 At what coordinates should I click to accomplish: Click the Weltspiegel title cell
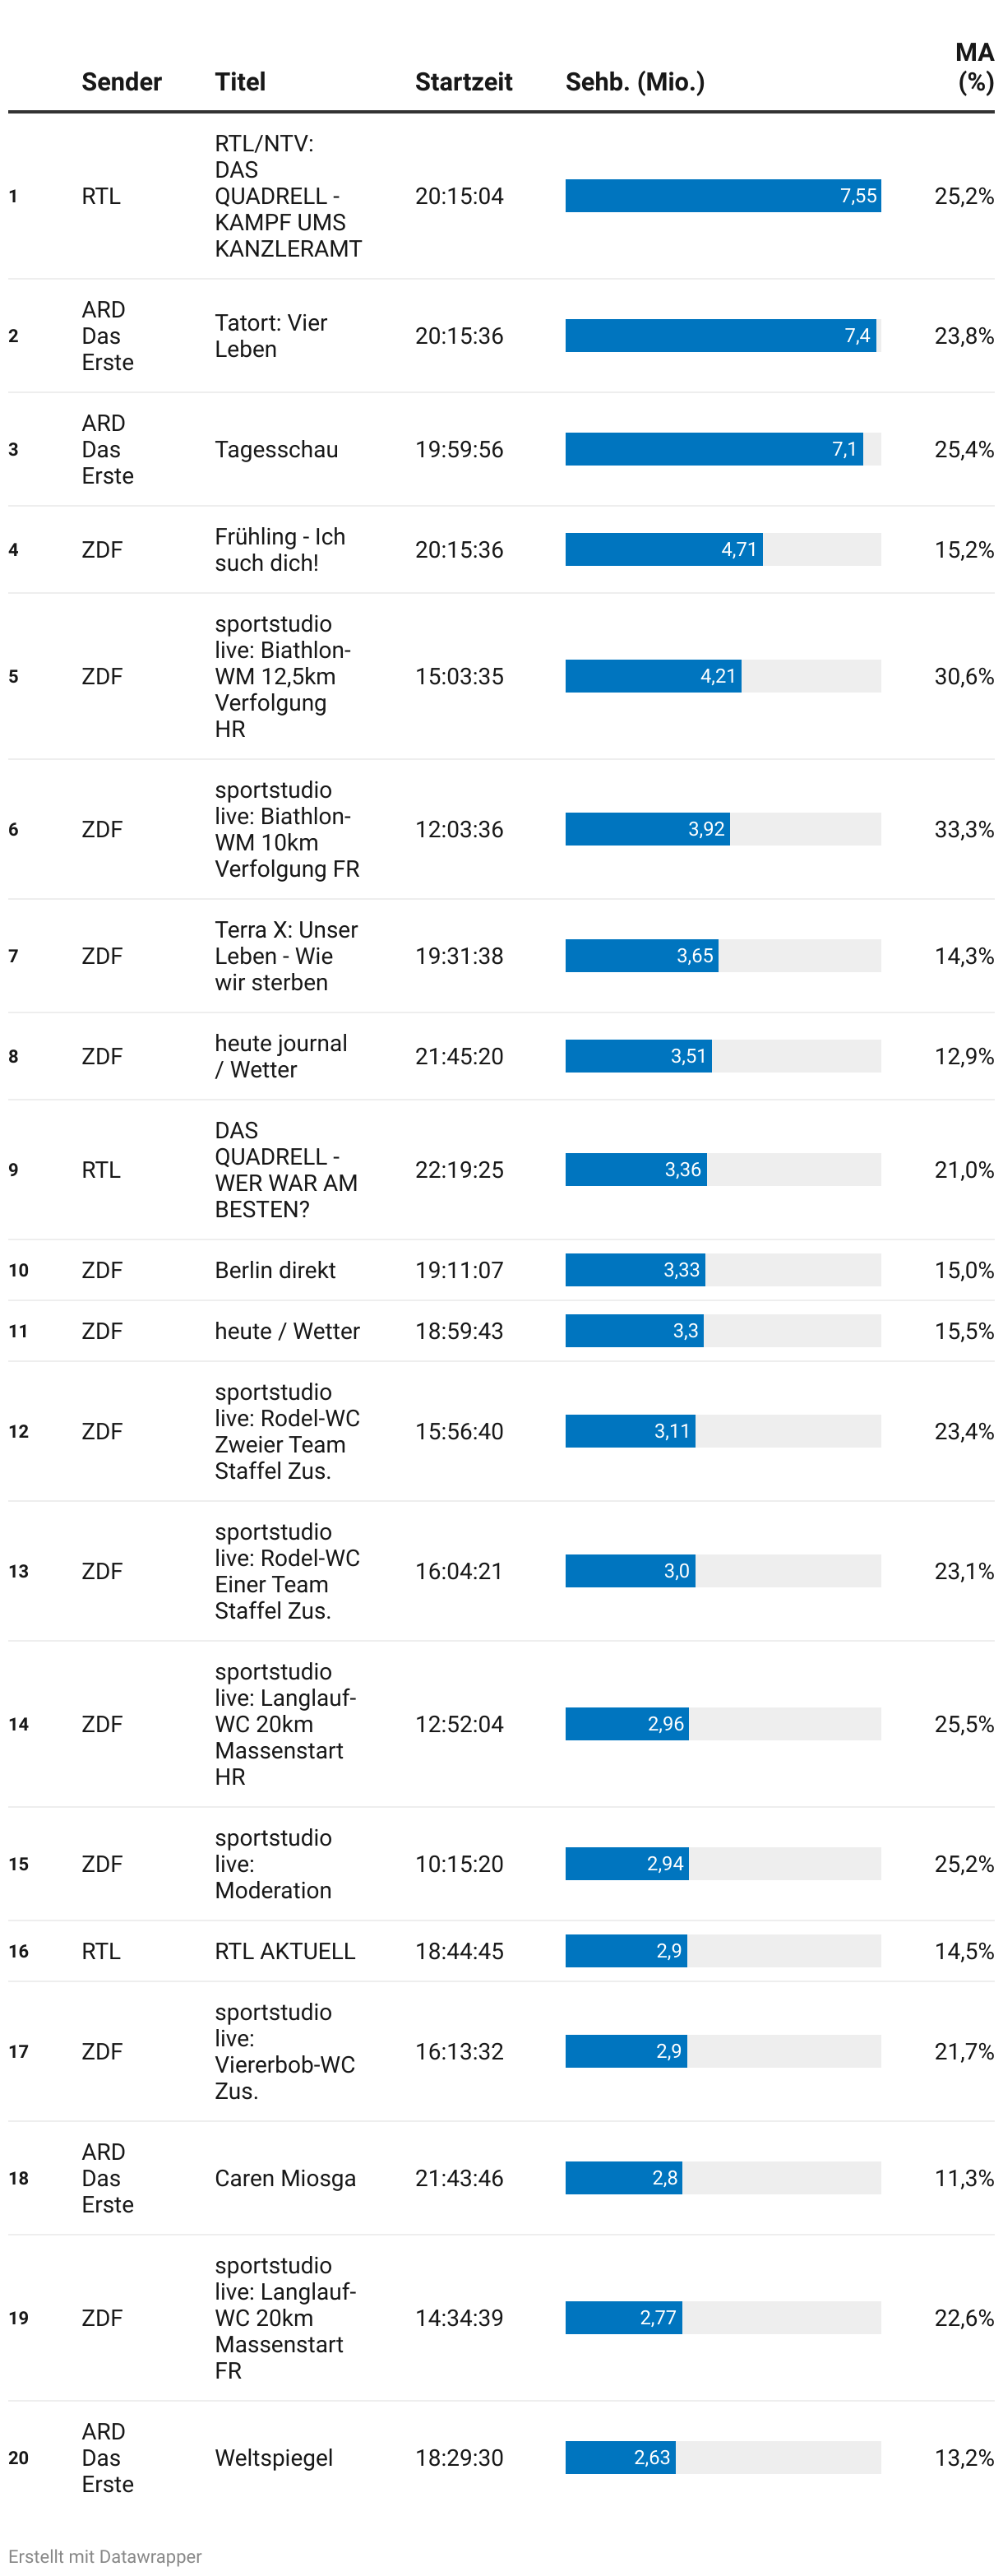click(274, 2458)
